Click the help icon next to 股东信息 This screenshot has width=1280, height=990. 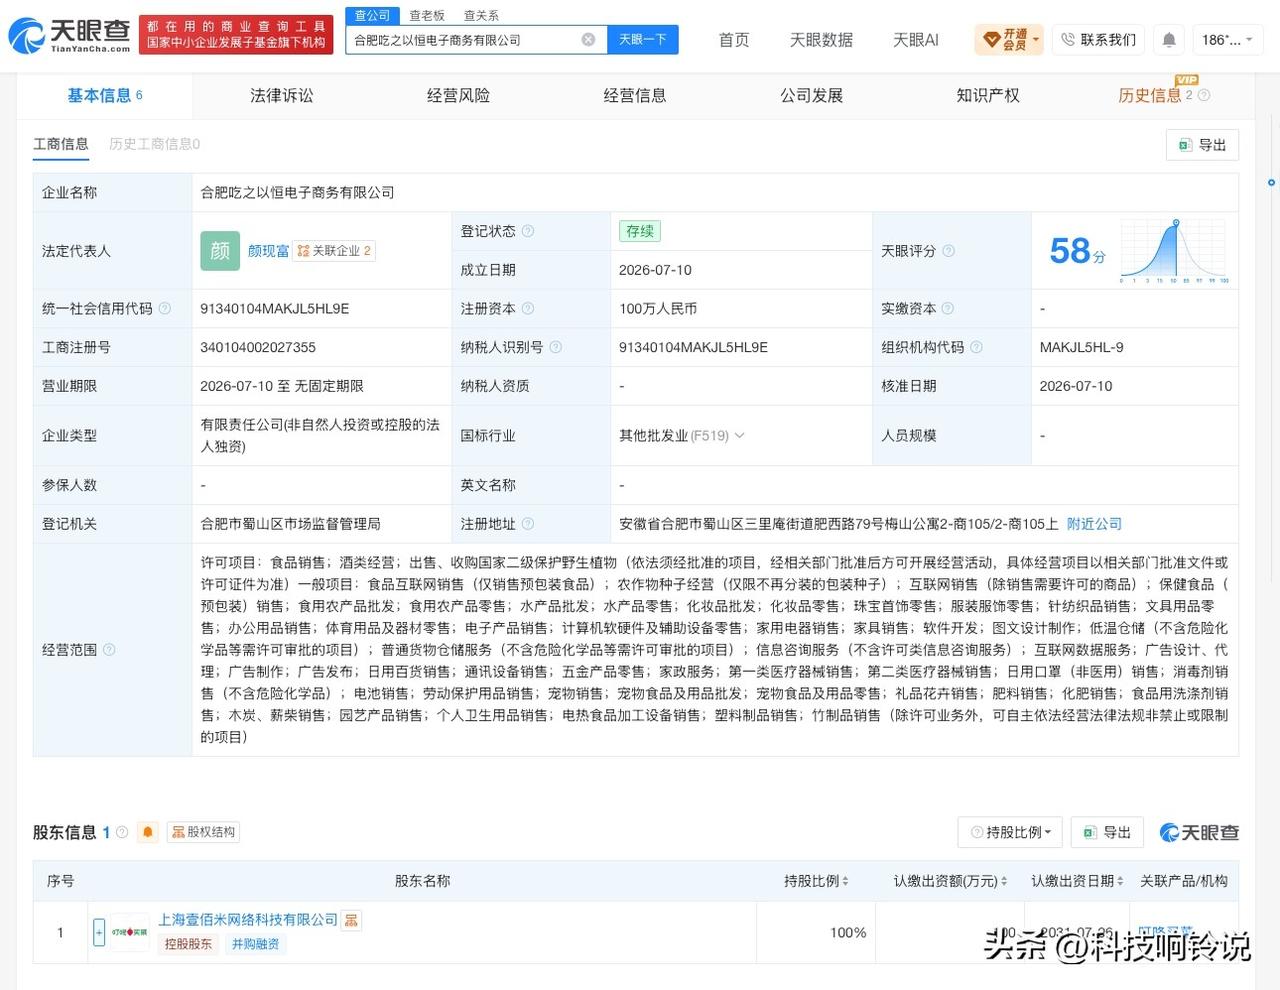coord(122,832)
